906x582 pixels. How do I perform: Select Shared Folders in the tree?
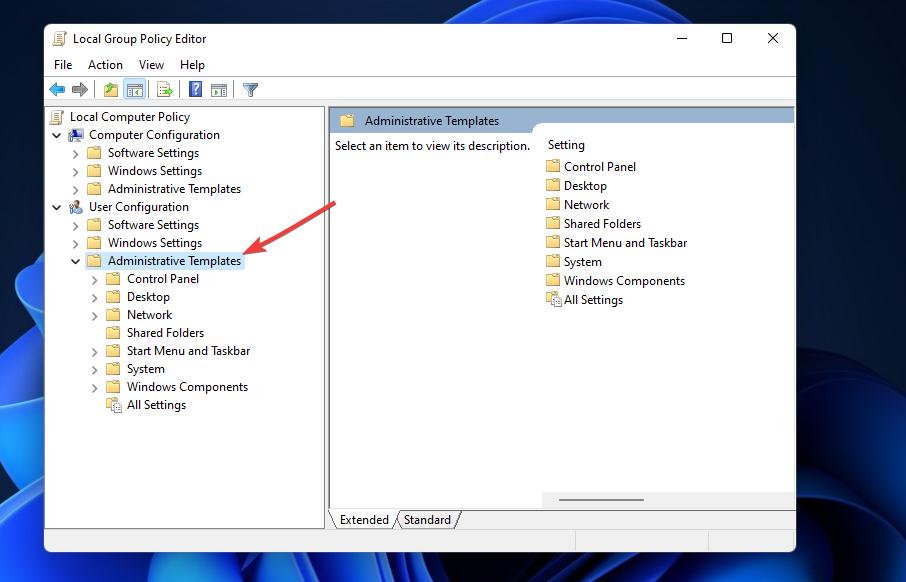[165, 333]
